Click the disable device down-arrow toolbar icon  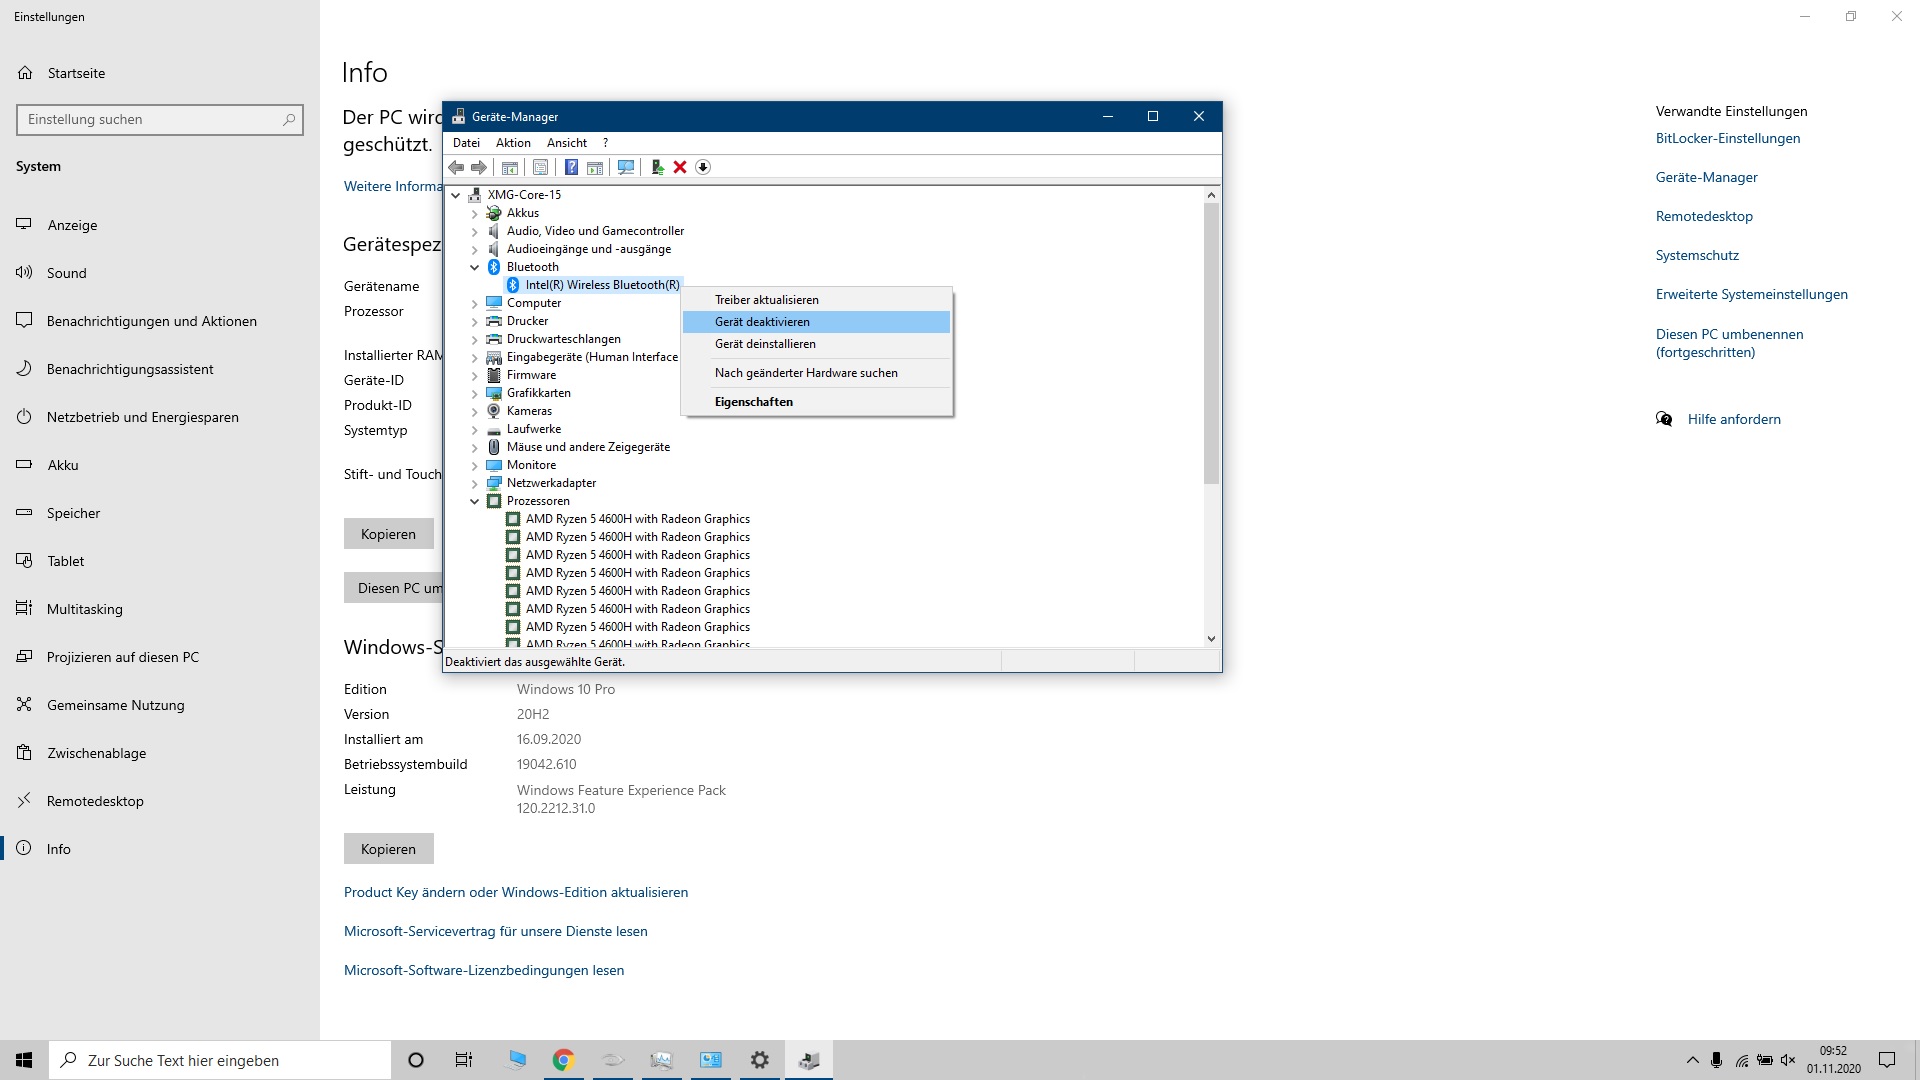pyautogui.click(x=703, y=167)
